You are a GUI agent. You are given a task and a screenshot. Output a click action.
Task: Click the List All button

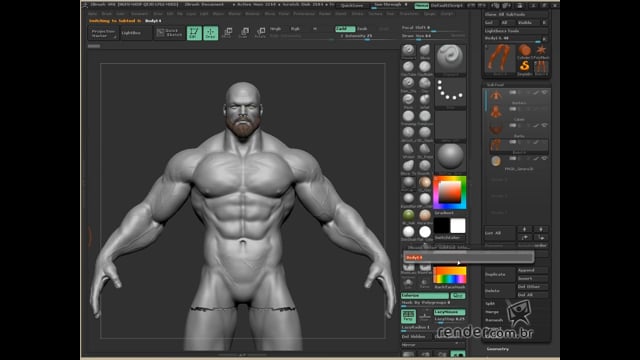click(x=500, y=233)
